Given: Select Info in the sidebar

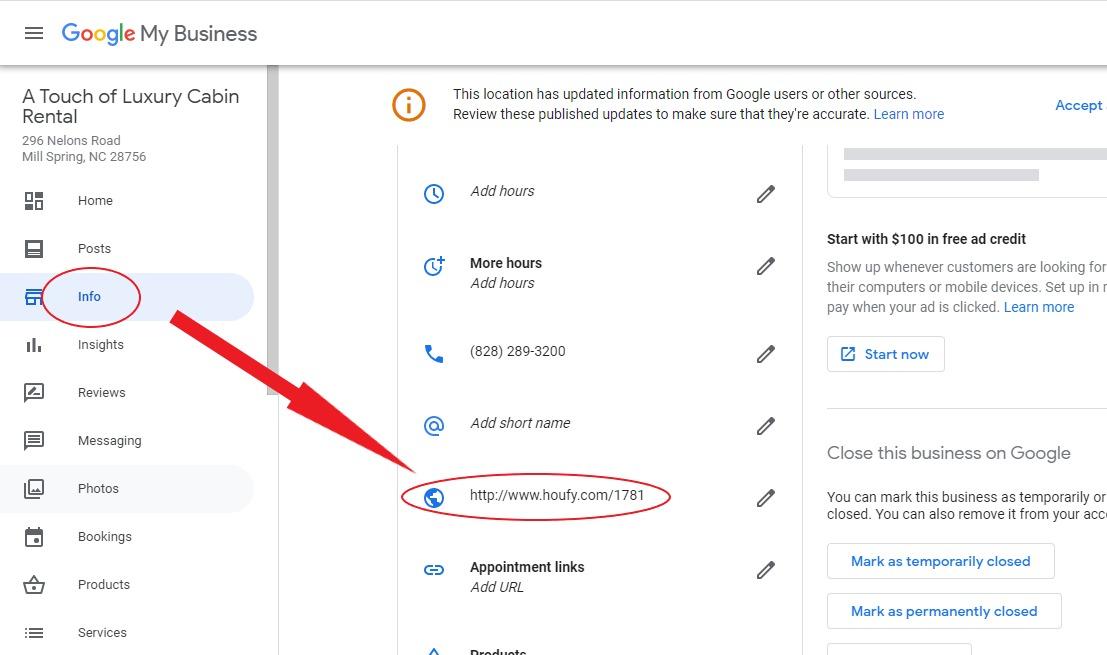Looking at the screenshot, I should pos(90,297).
